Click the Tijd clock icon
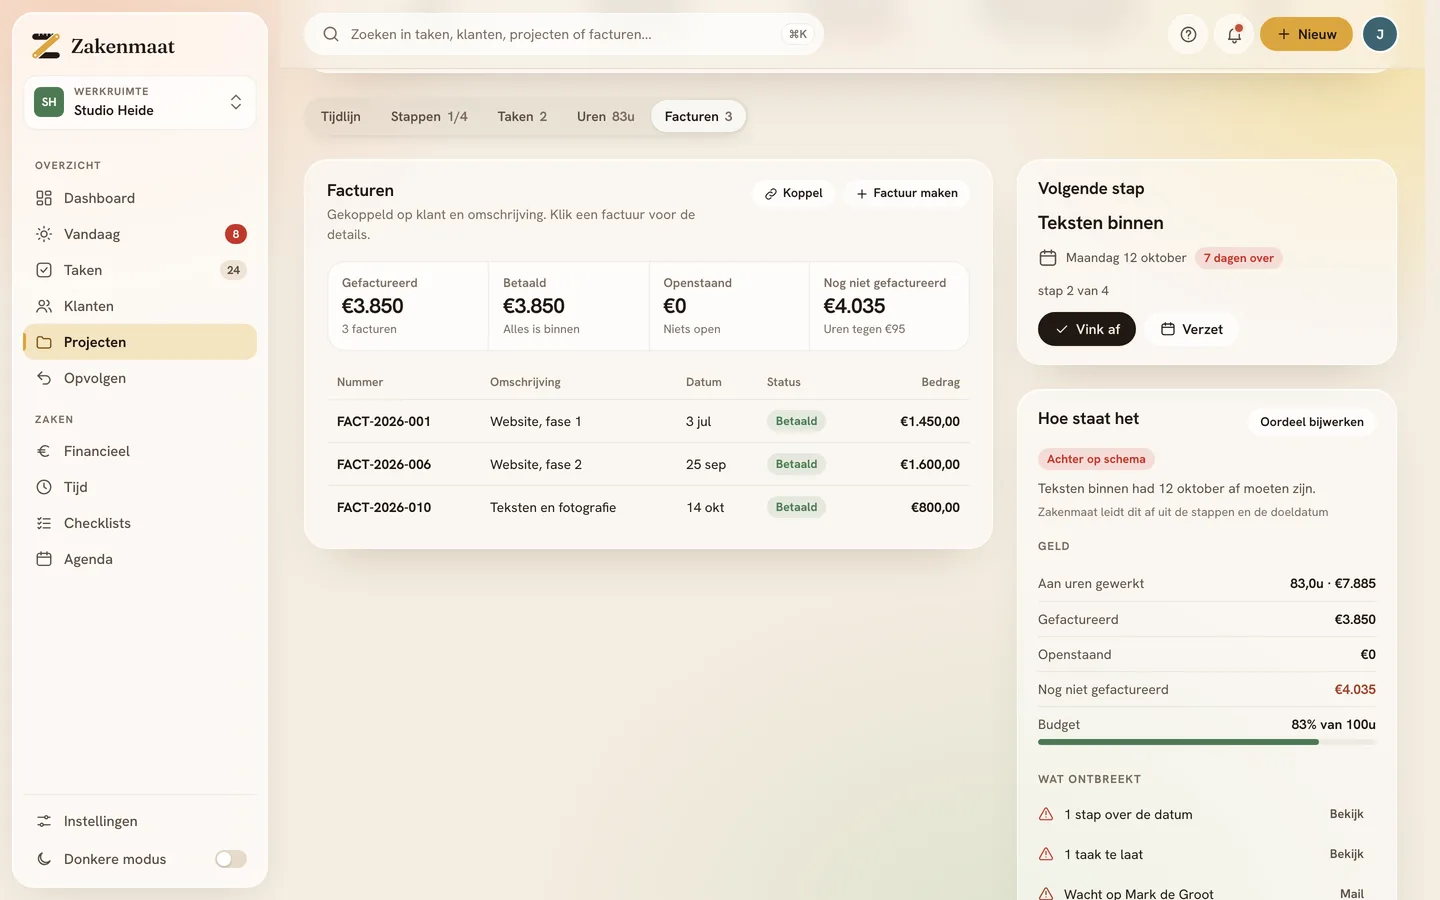 [x=44, y=487]
